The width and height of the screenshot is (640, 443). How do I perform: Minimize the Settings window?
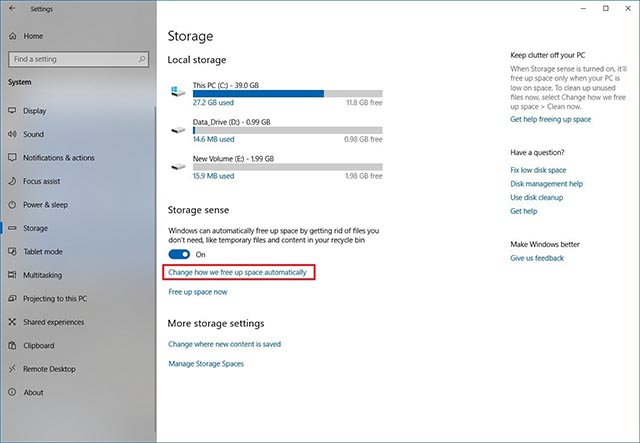click(584, 8)
